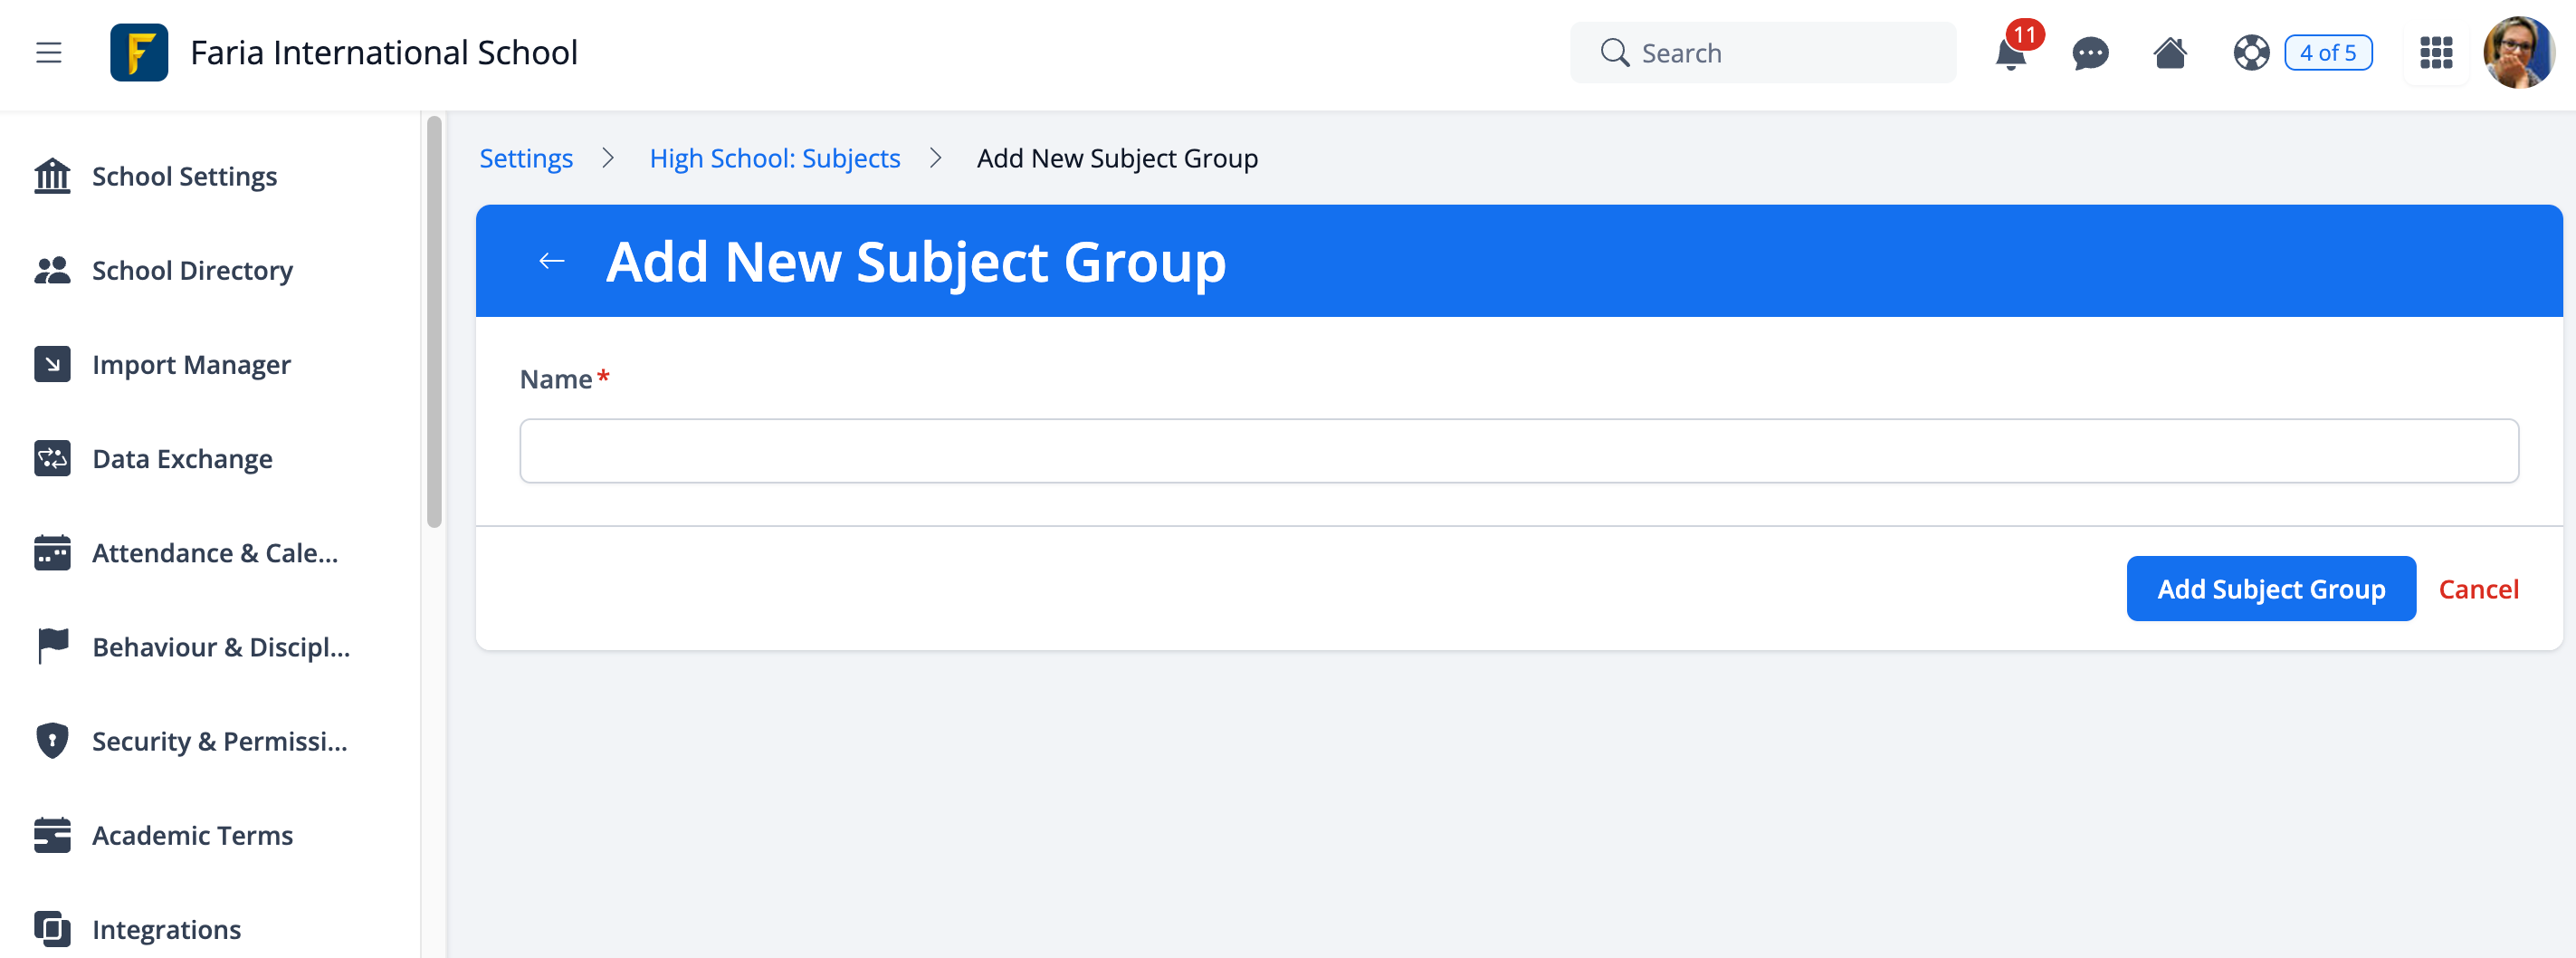2576x958 pixels.
Task: Go back using the header arrow
Action: pos(552,261)
